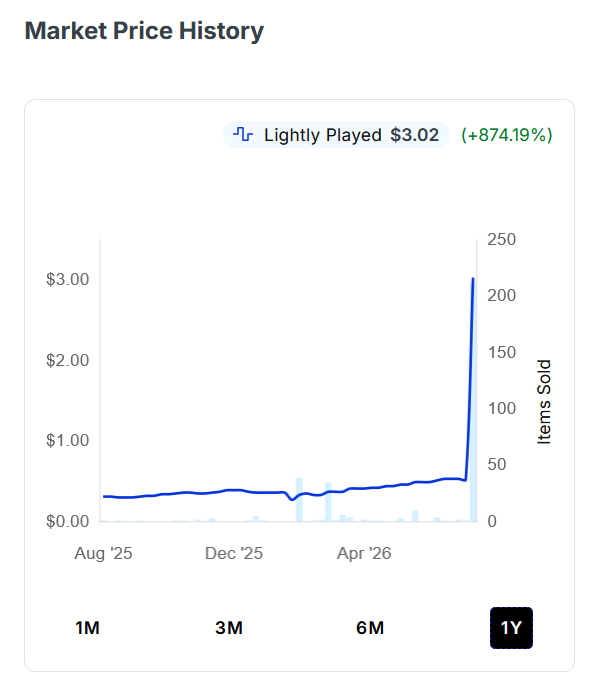Select the 1M time range
Image resolution: width=592 pixels, height=694 pixels.
[87, 628]
